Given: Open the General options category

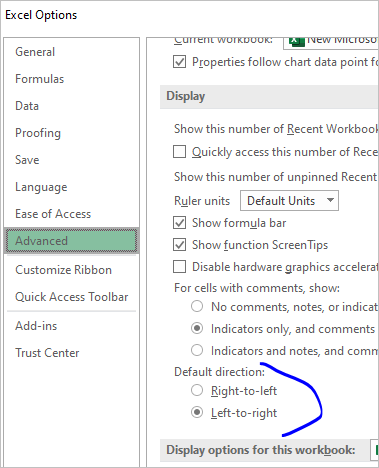Looking at the screenshot, I should click(35, 52).
